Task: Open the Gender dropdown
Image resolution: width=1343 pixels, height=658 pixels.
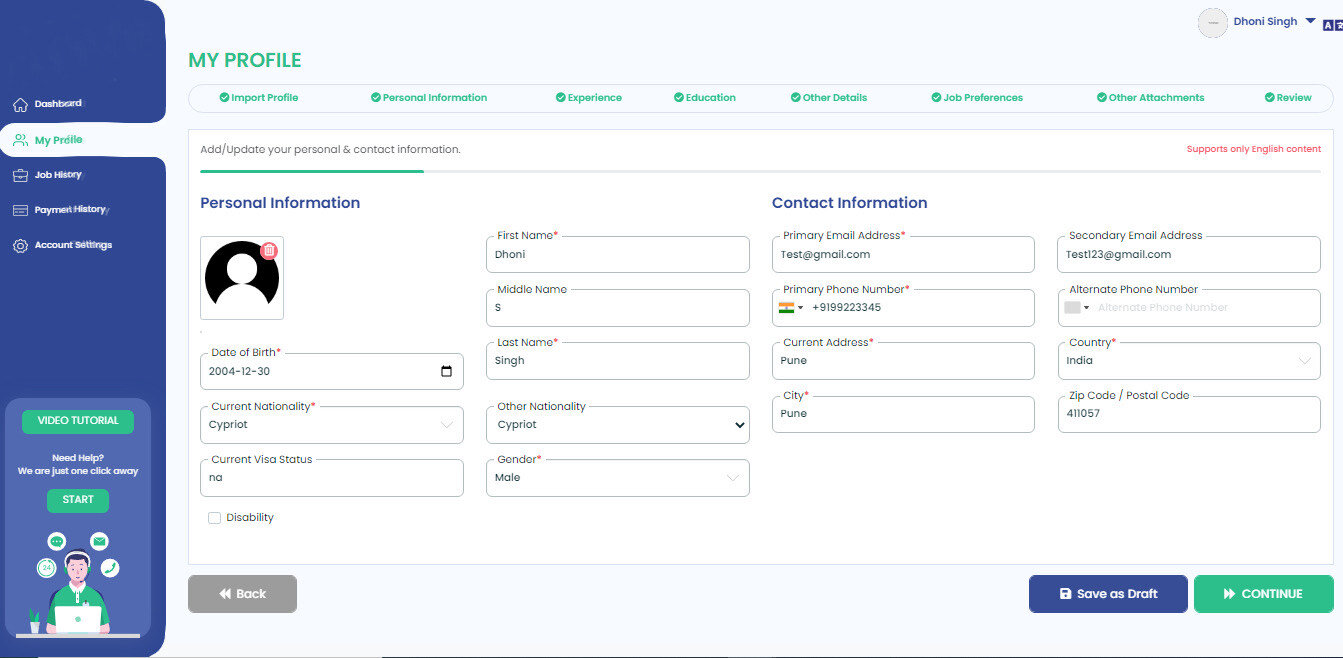Action: click(x=733, y=478)
